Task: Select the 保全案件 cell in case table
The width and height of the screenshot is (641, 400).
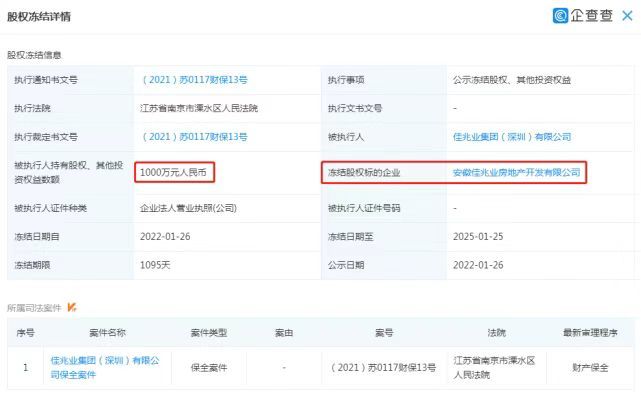Action: coord(209,368)
